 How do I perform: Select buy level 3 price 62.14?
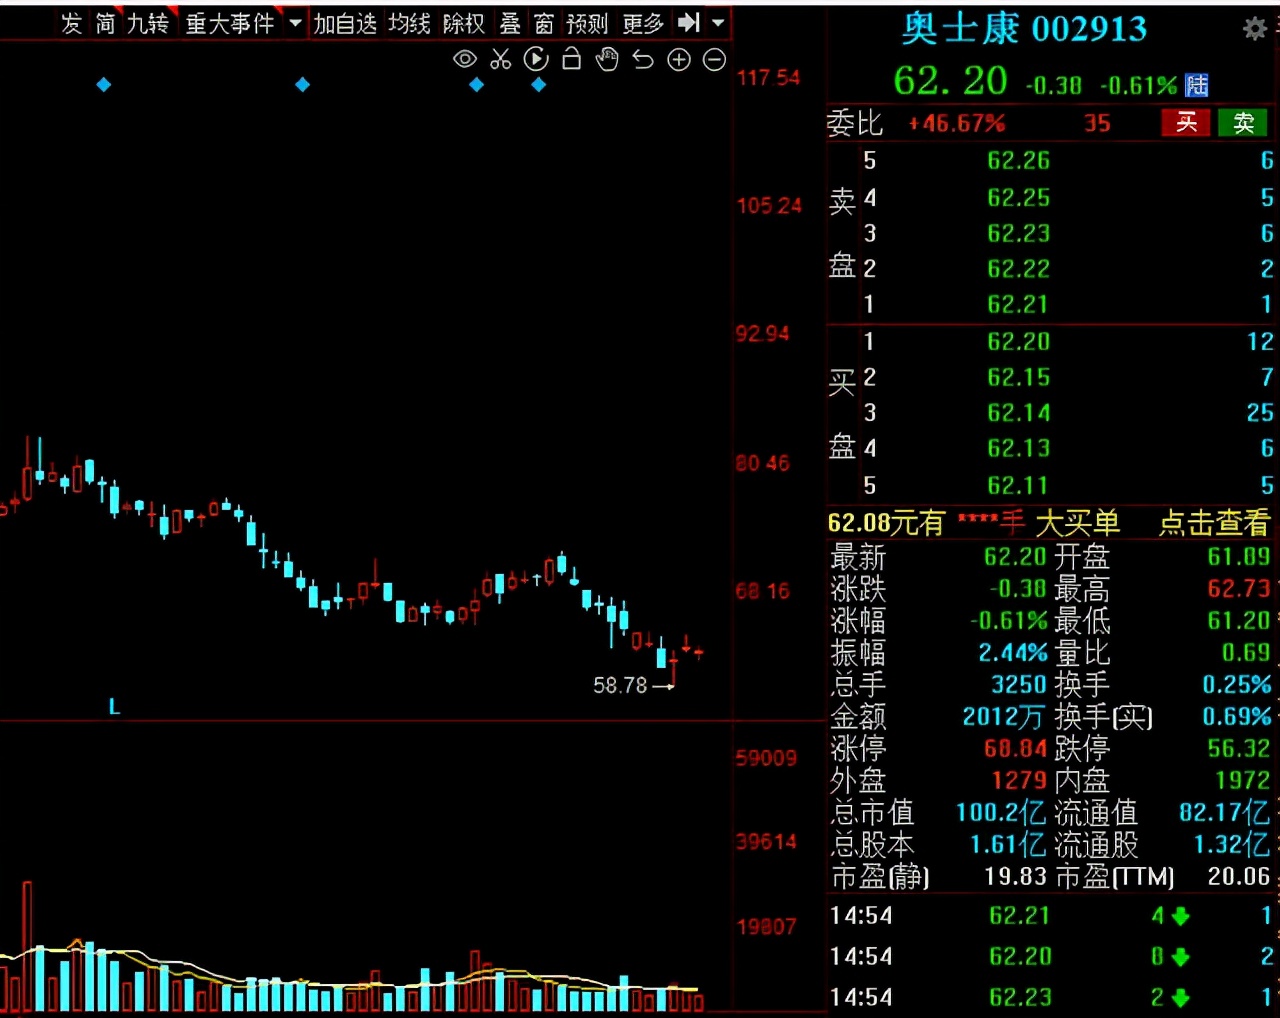pos(1019,413)
